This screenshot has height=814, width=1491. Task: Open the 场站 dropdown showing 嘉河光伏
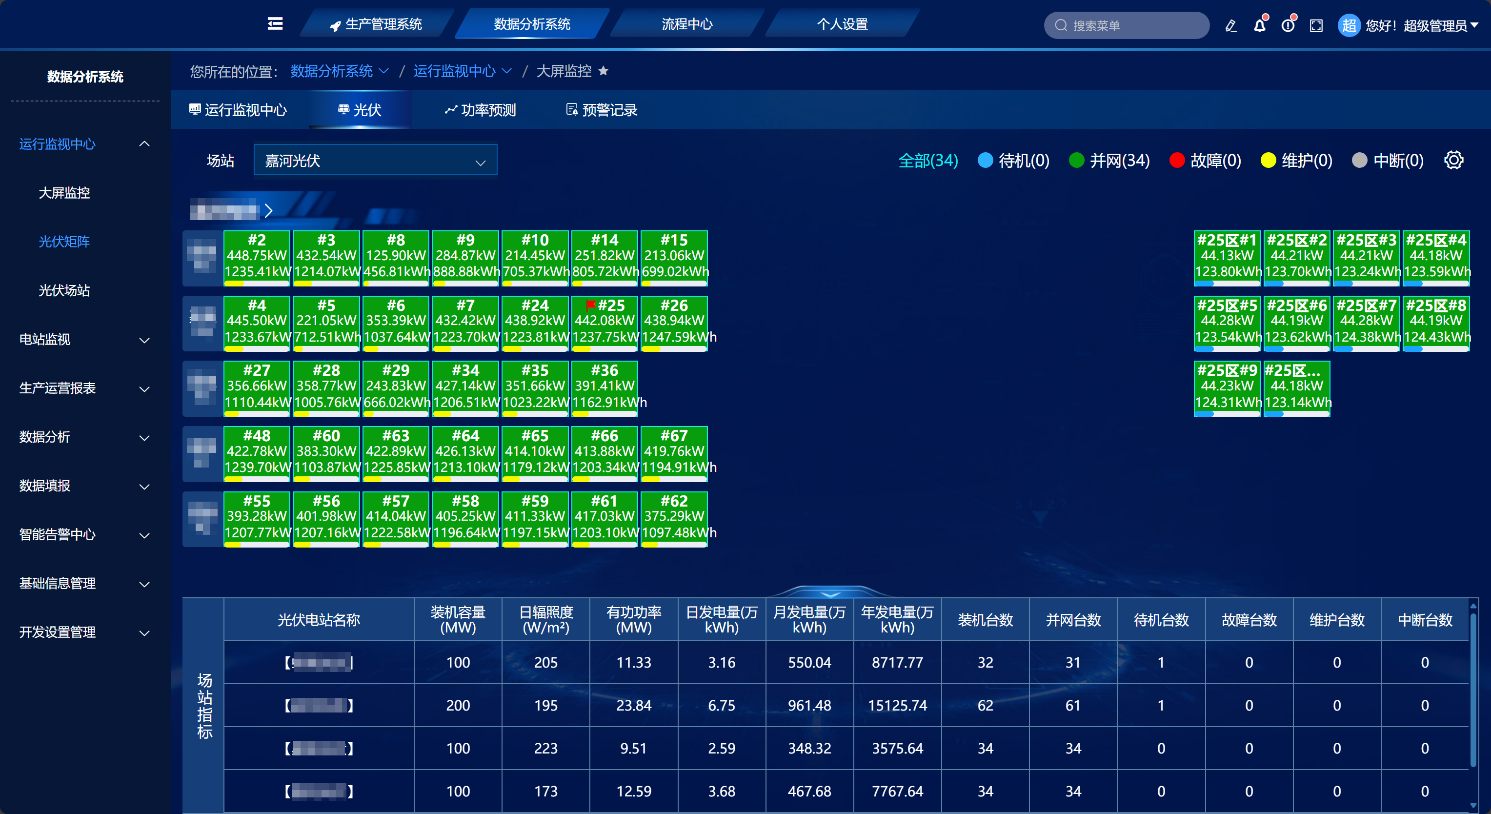tap(375, 160)
